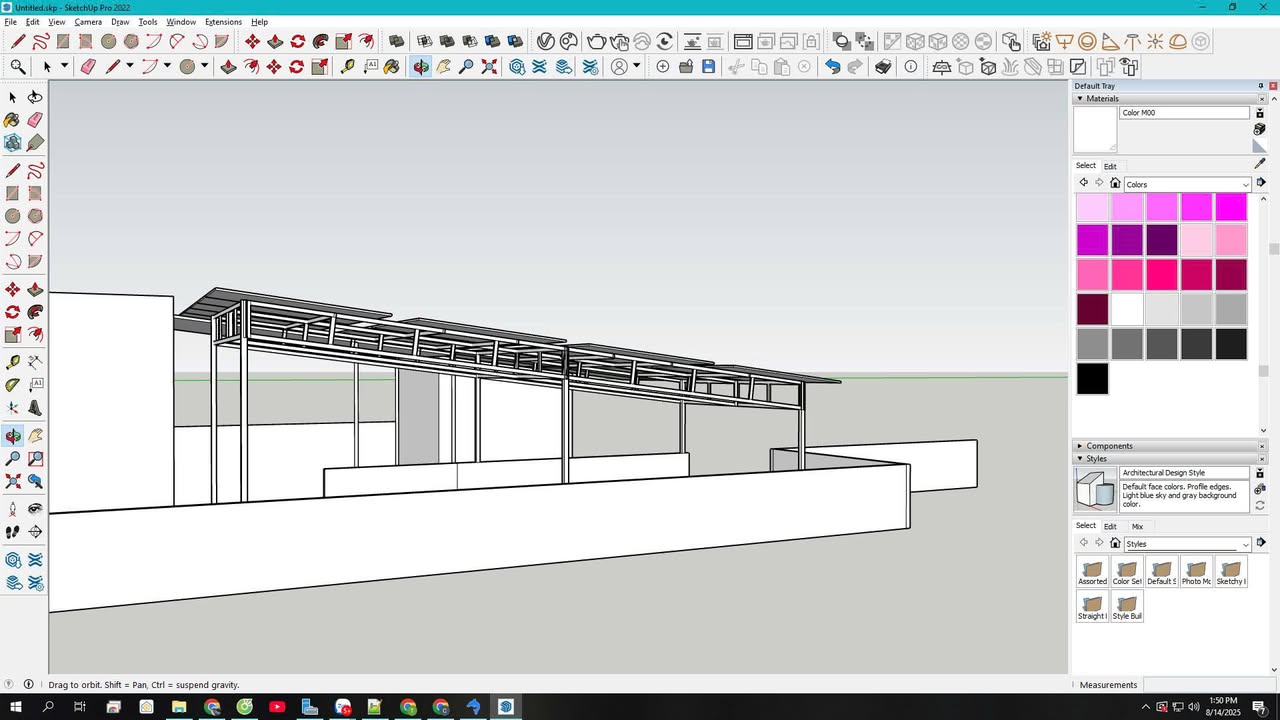Image resolution: width=1280 pixels, height=720 pixels.
Task: Pick the Sample Paint eyedropper in Materials
Action: [x=1259, y=164]
